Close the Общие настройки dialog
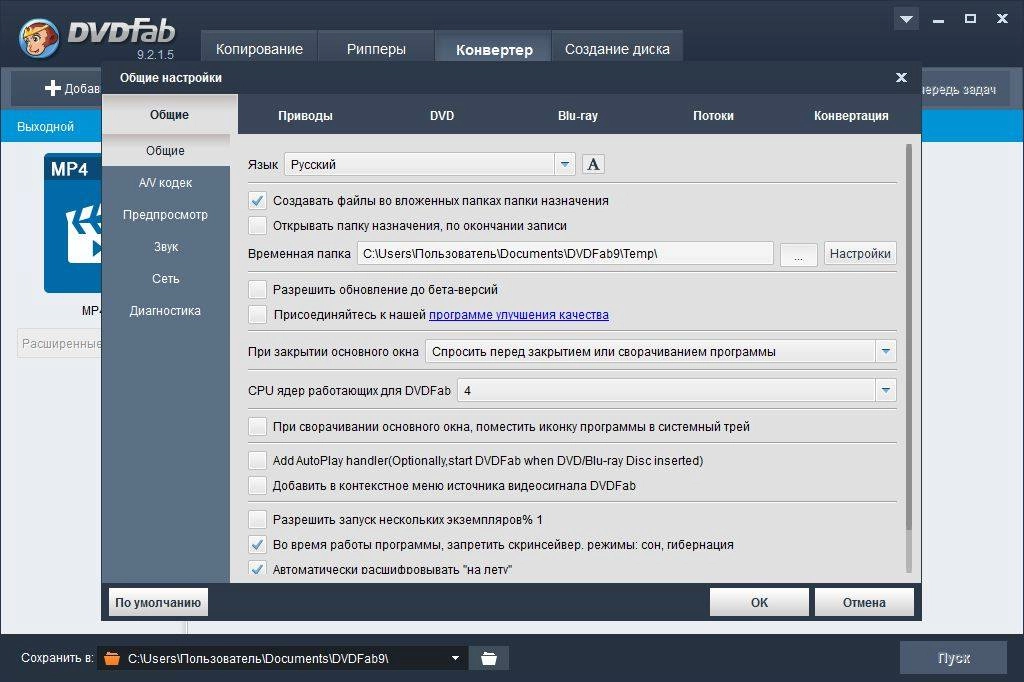 click(x=901, y=77)
